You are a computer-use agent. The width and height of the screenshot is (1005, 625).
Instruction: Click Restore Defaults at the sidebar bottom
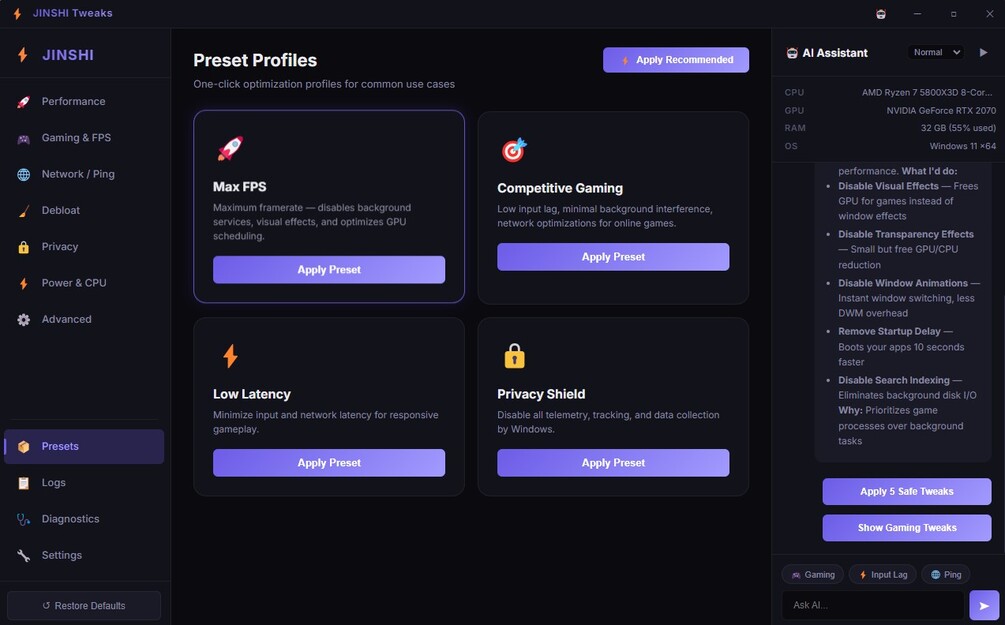click(x=84, y=606)
